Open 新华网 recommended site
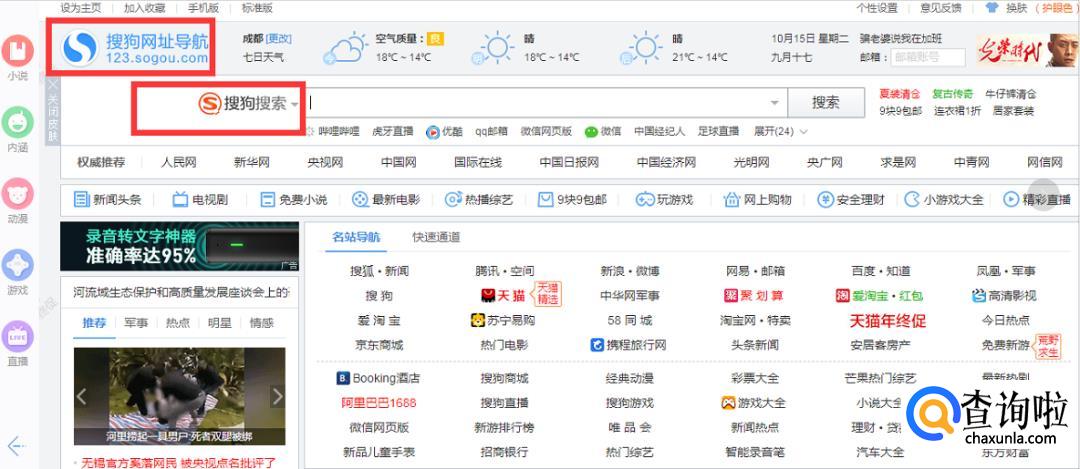The width and height of the screenshot is (1080, 469). pyautogui.click(x=251, y=163)
